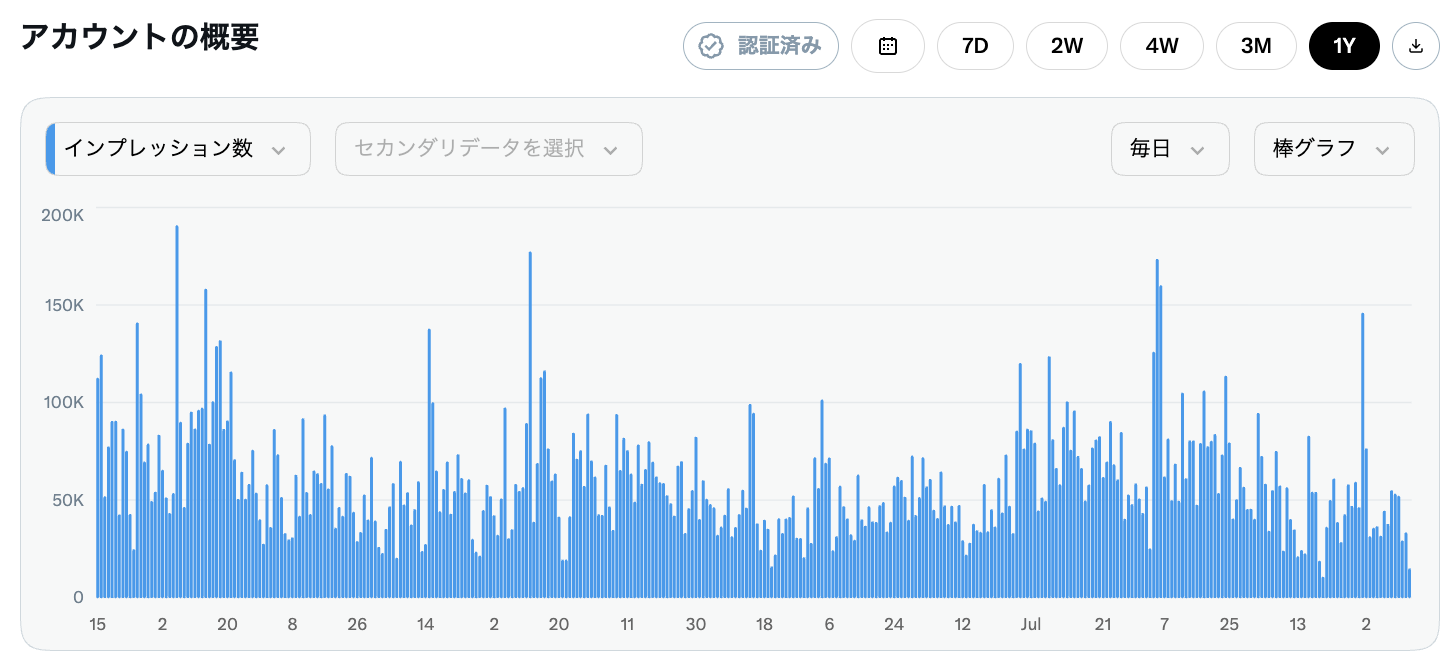
Task: Click the x-axis label 15
Action: pyautogui.click(x=97, y=624)
